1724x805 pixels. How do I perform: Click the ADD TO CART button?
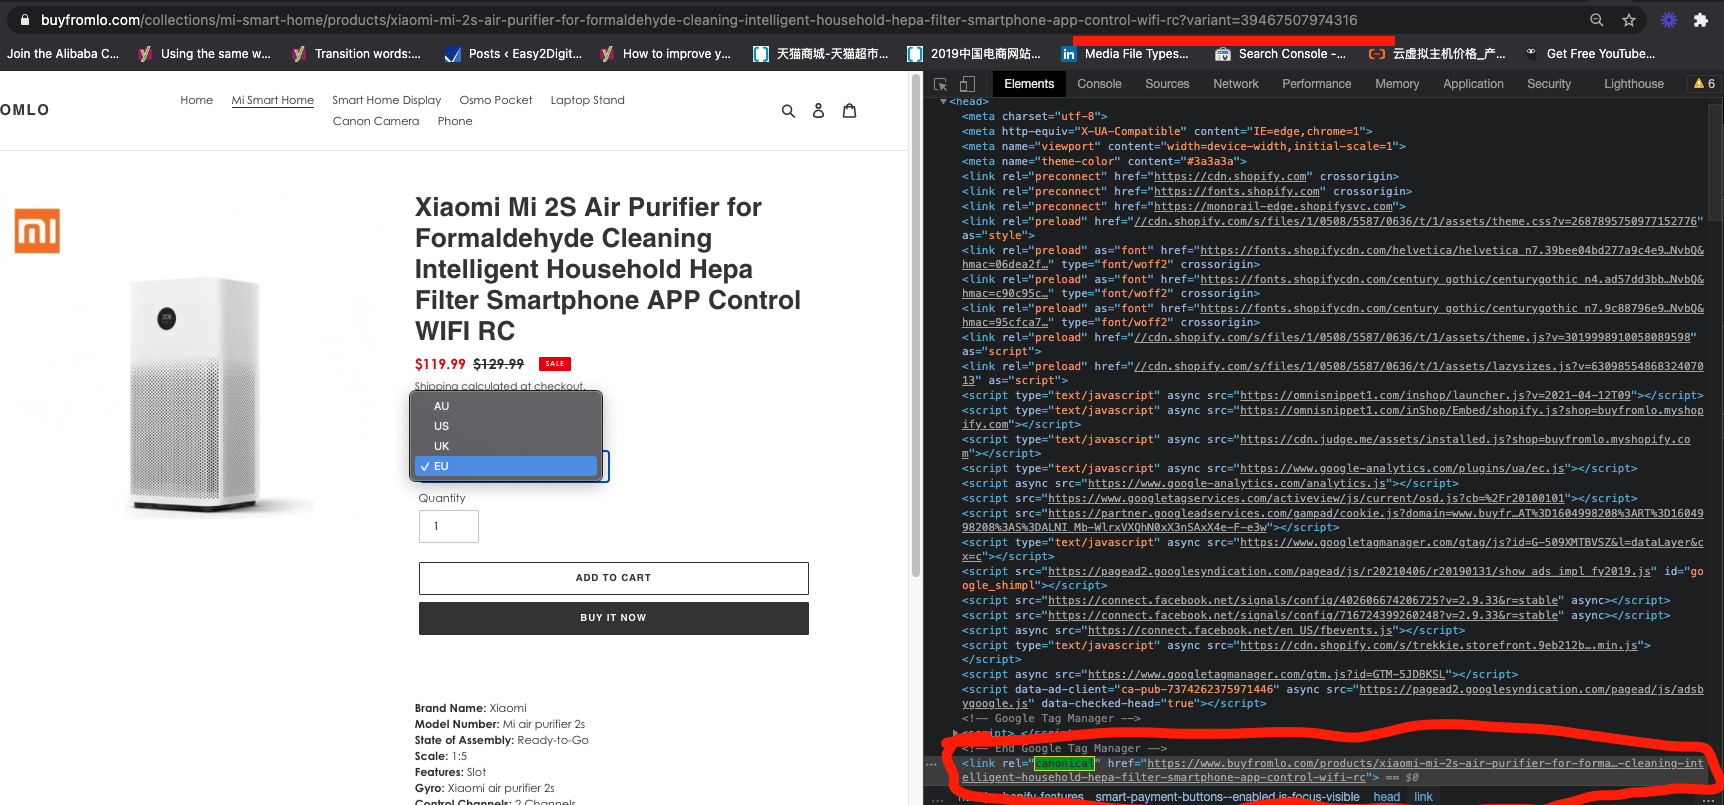point(614,578)
